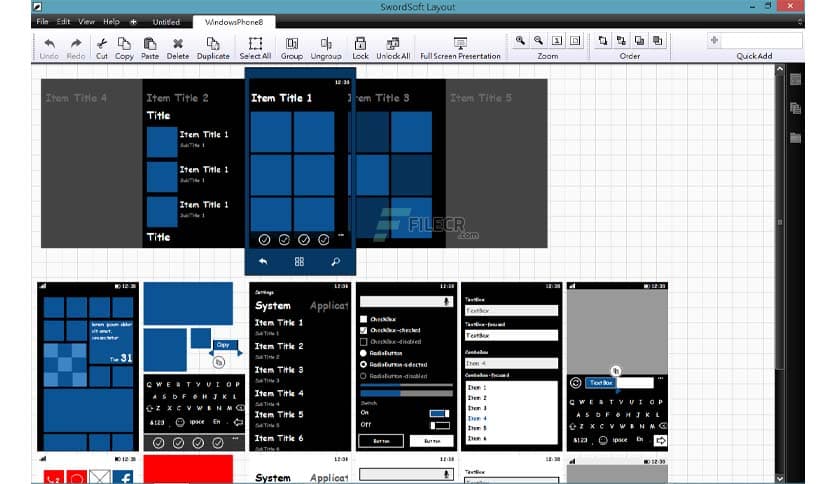Screen dimensions: 836x484
Task: Add a new tab with the plus button
Action: (133, 22)
